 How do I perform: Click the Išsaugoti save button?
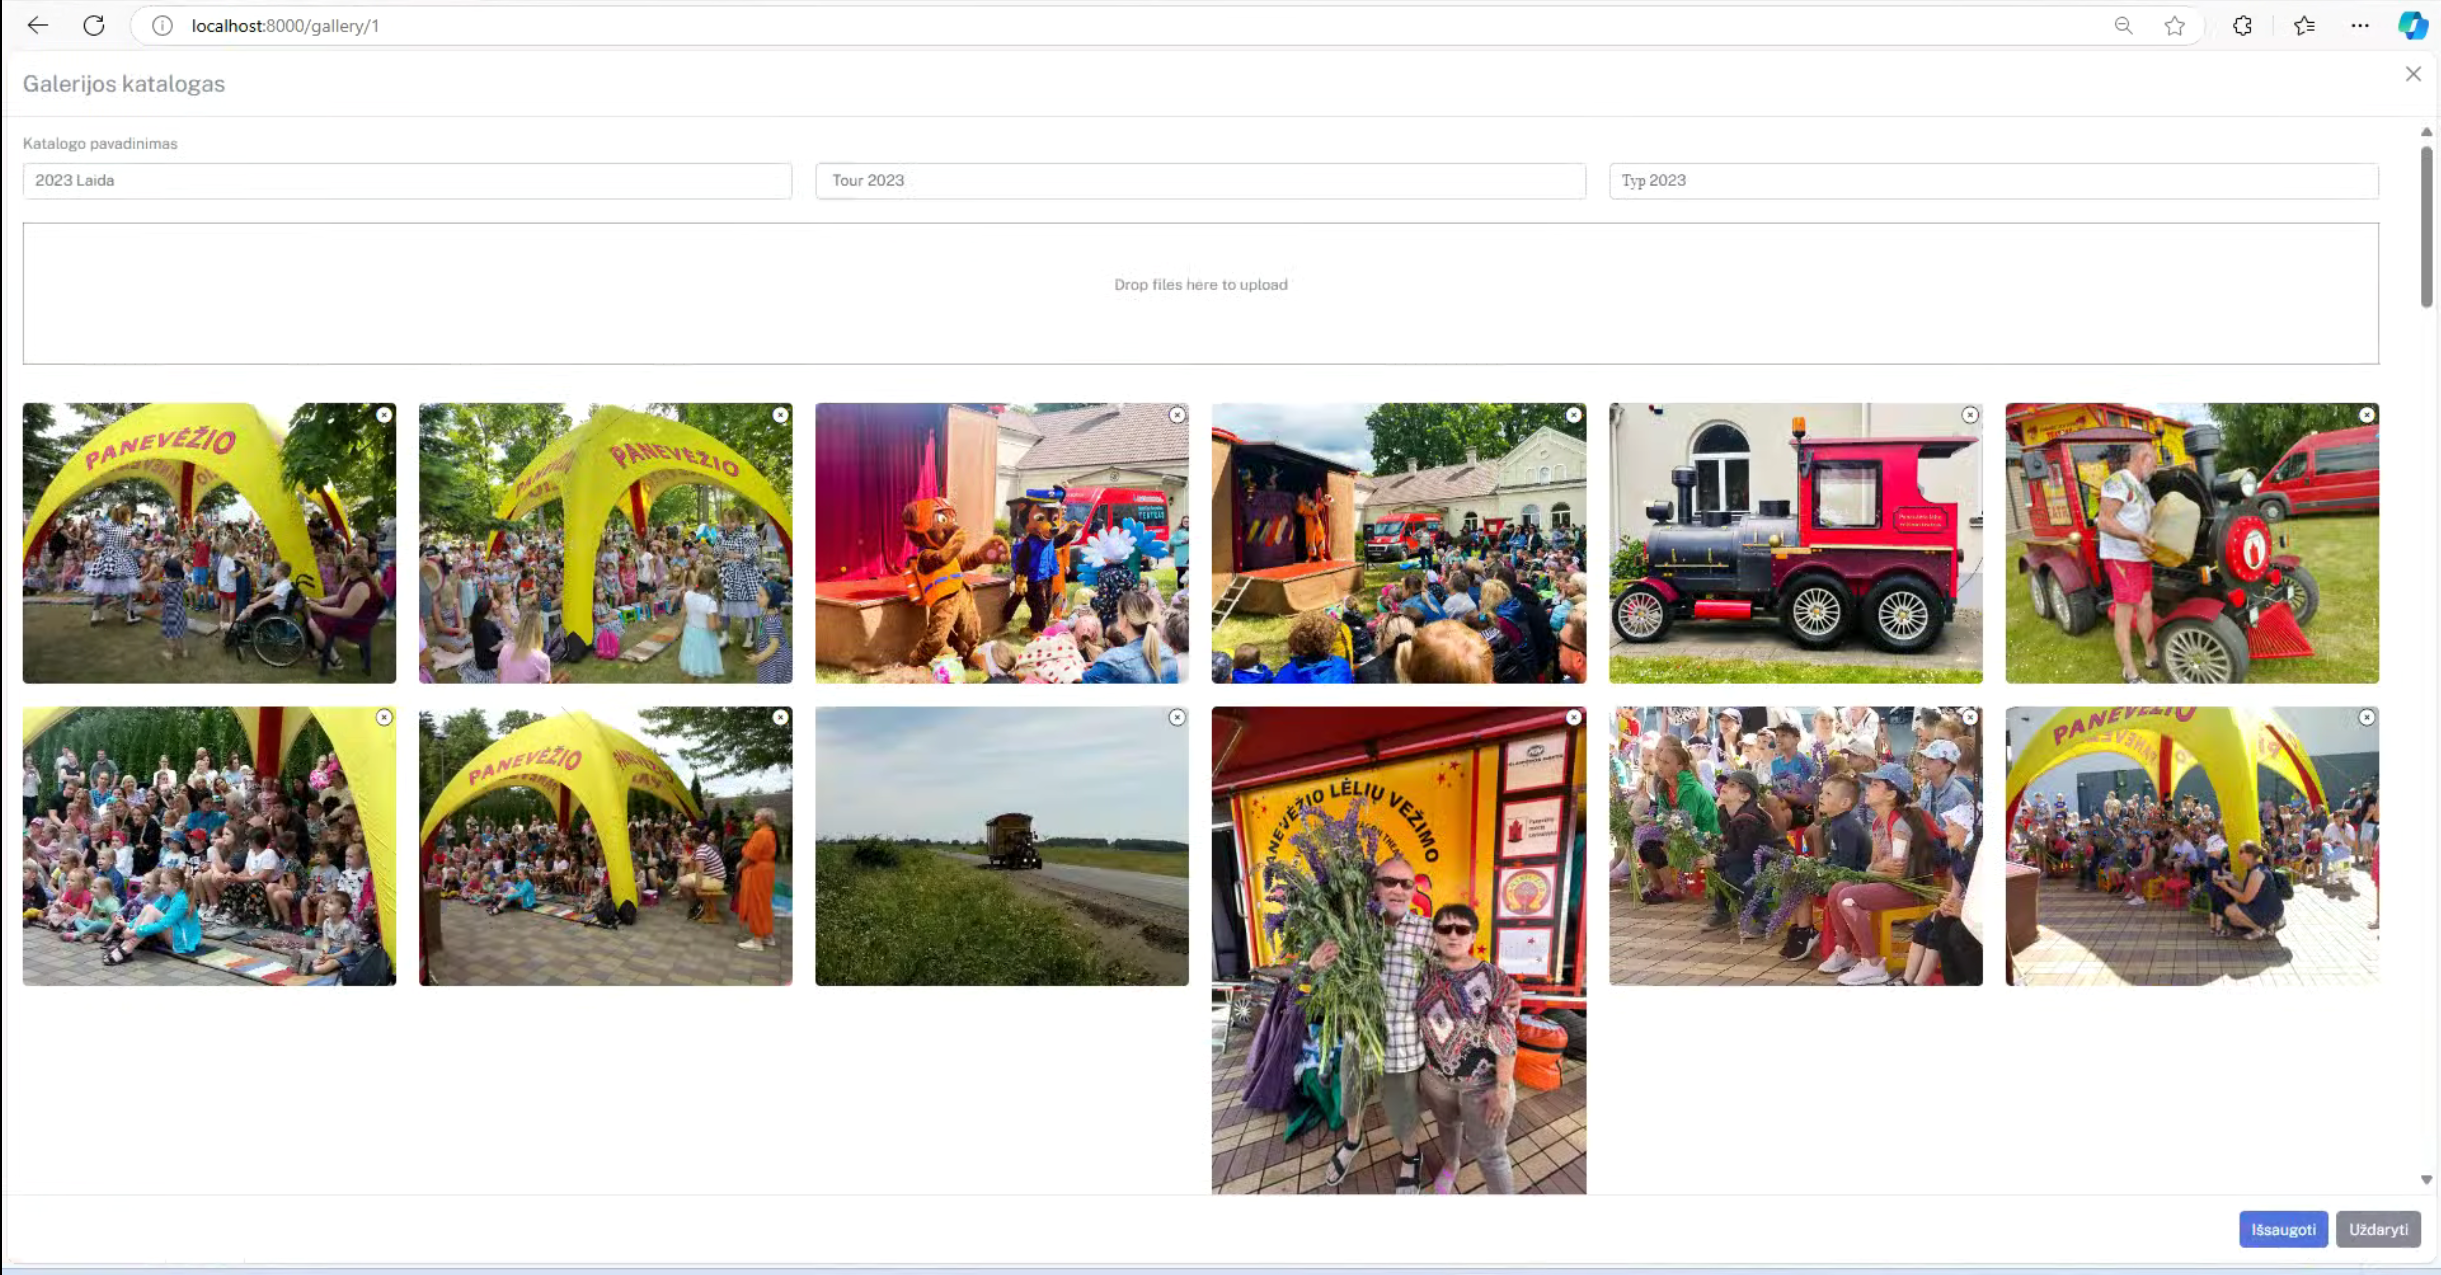tap(2283, 1229)
